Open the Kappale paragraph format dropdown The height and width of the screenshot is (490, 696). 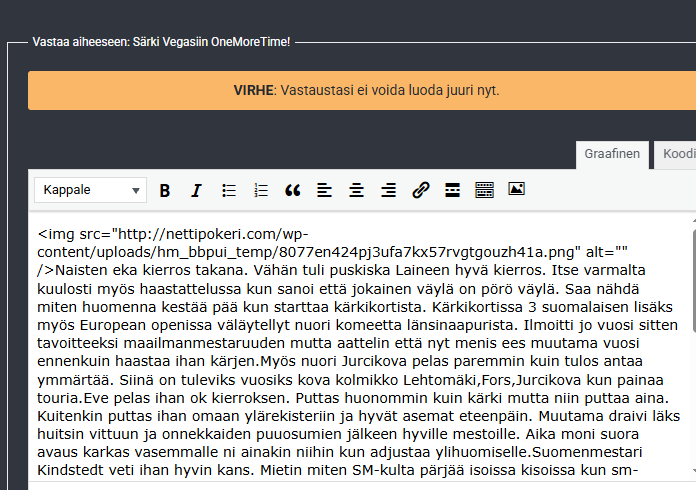tap(91, 190)
